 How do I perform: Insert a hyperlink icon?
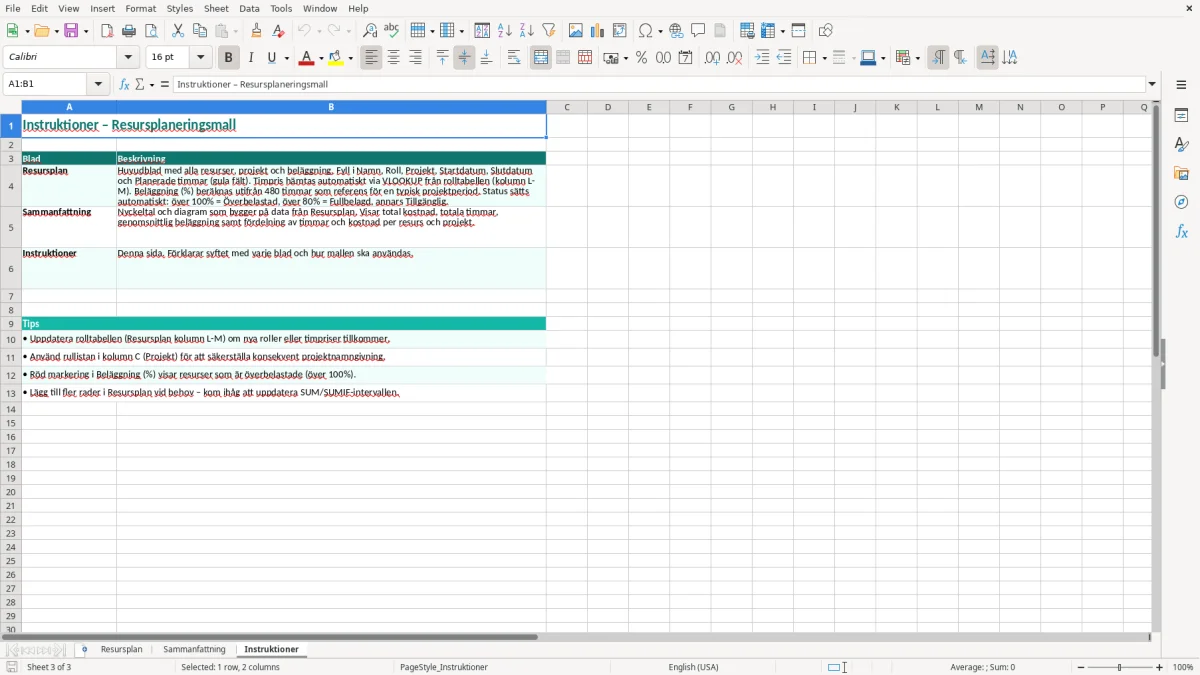pos(676,31)
